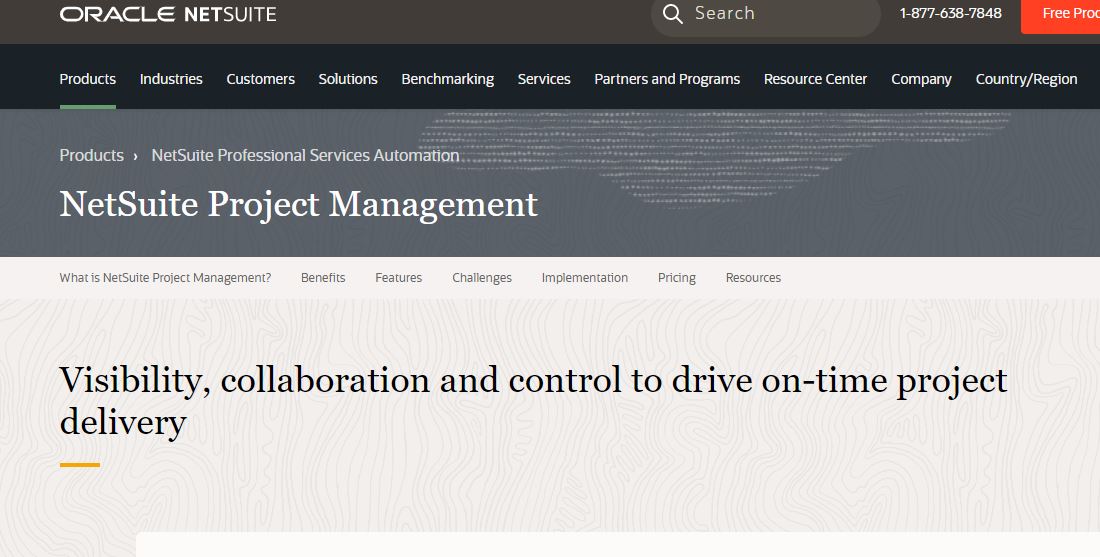Open the Services menu

(x=544, y=79)
